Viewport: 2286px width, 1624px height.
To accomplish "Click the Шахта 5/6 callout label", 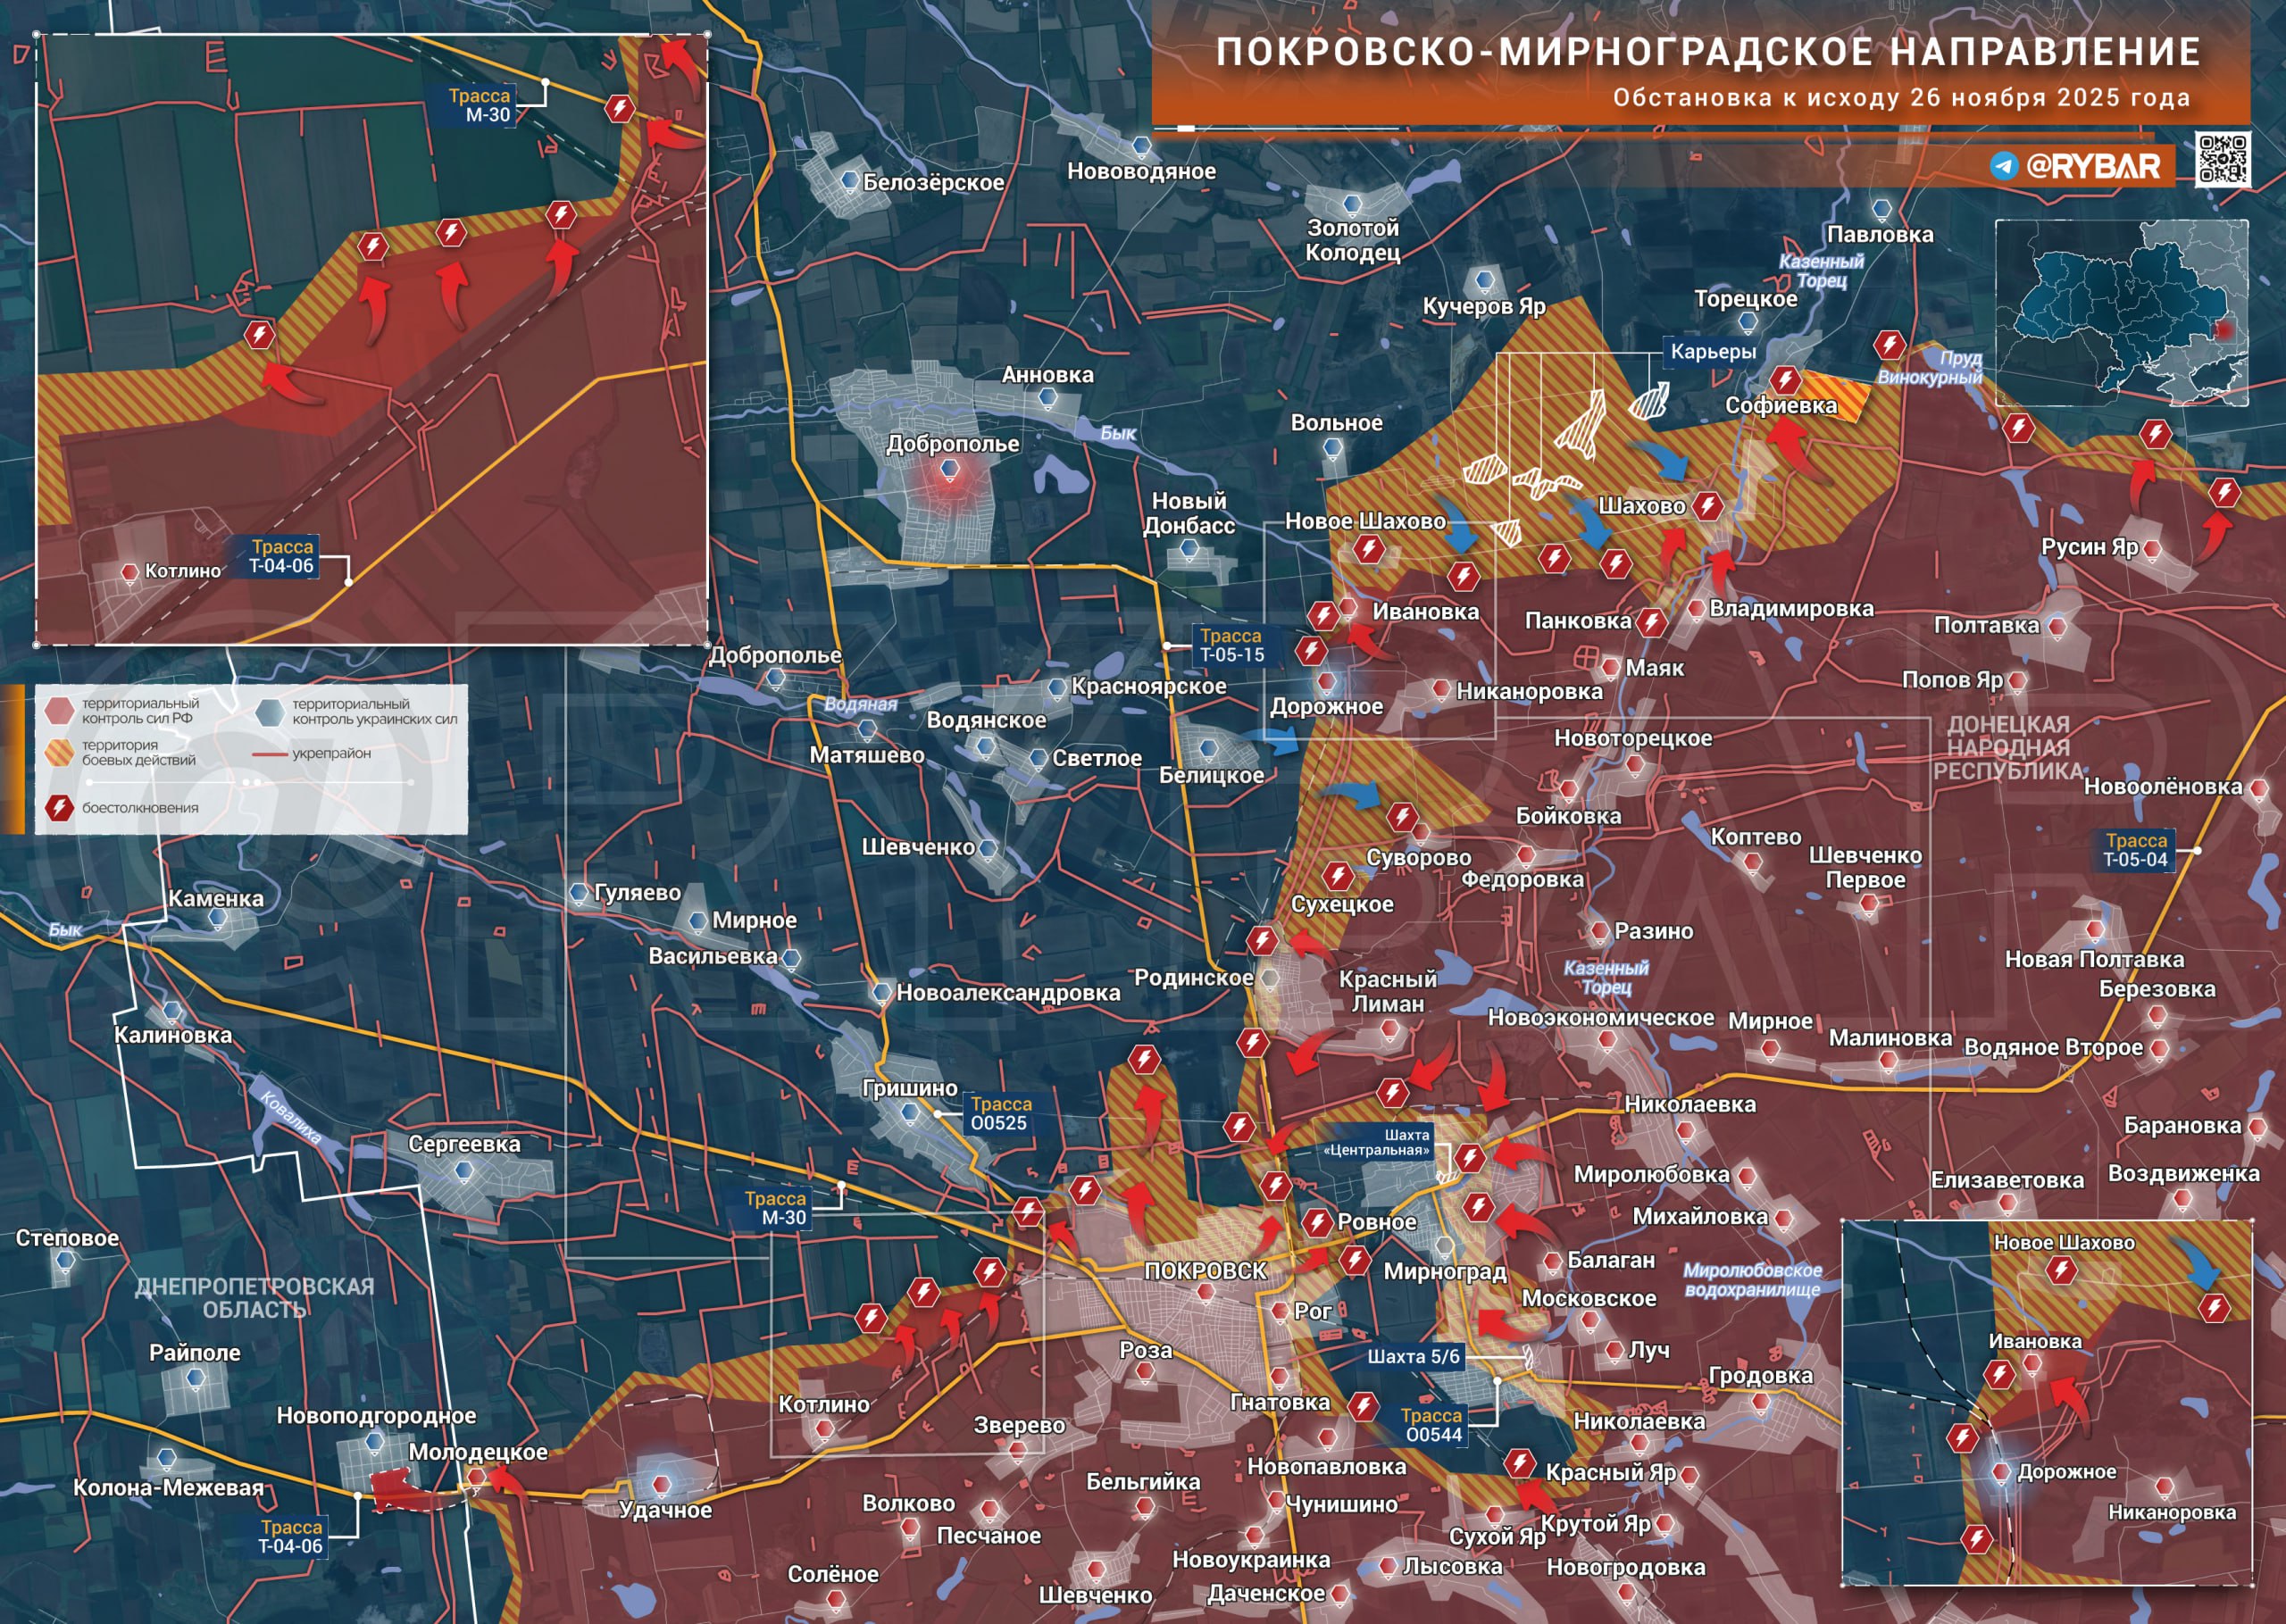I will [1413, 1356].
